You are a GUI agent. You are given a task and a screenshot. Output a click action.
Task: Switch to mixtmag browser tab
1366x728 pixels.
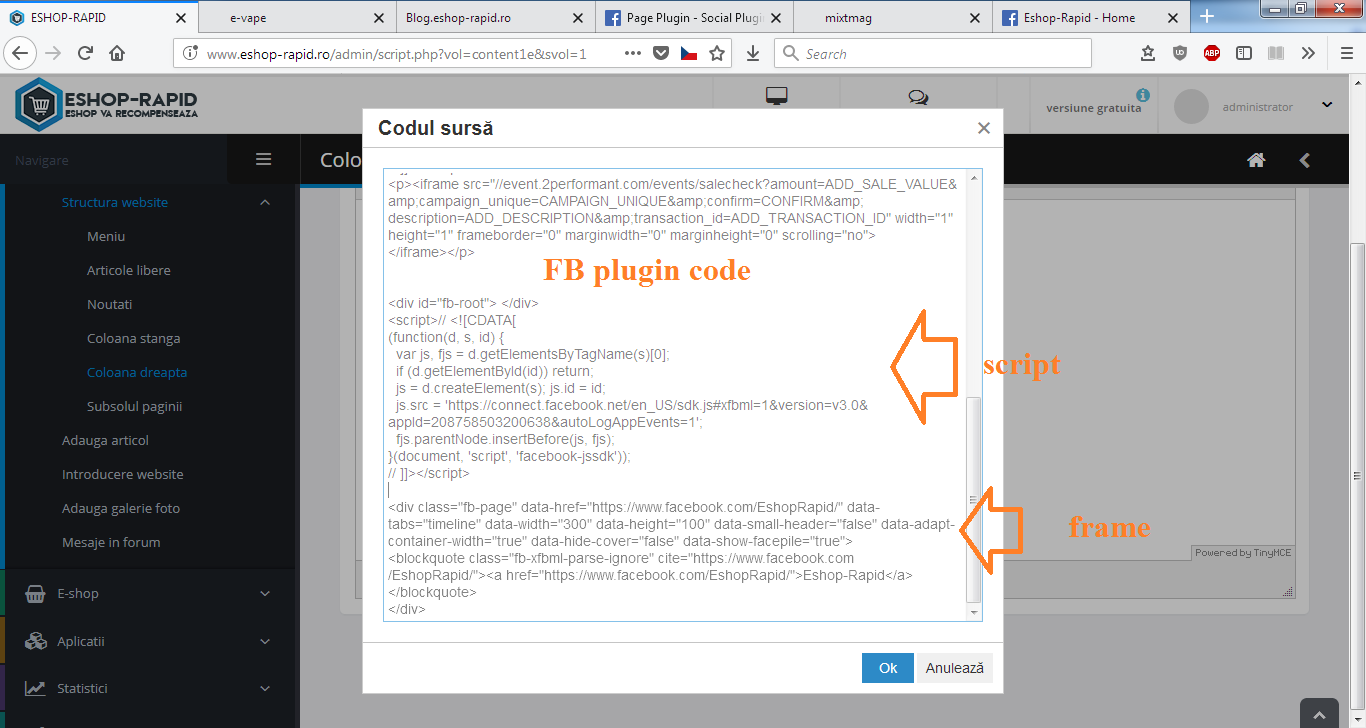(x=893, y=17)
